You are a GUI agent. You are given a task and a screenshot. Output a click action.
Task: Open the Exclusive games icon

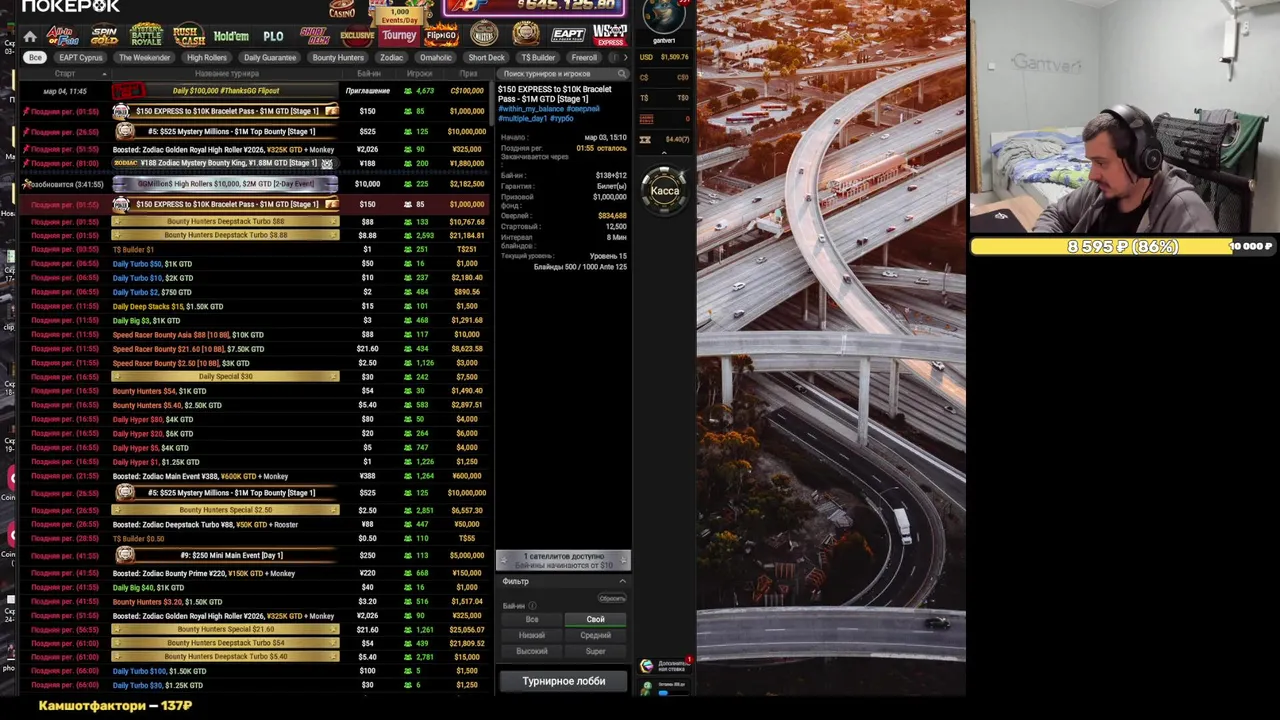(x=356, y=35)
